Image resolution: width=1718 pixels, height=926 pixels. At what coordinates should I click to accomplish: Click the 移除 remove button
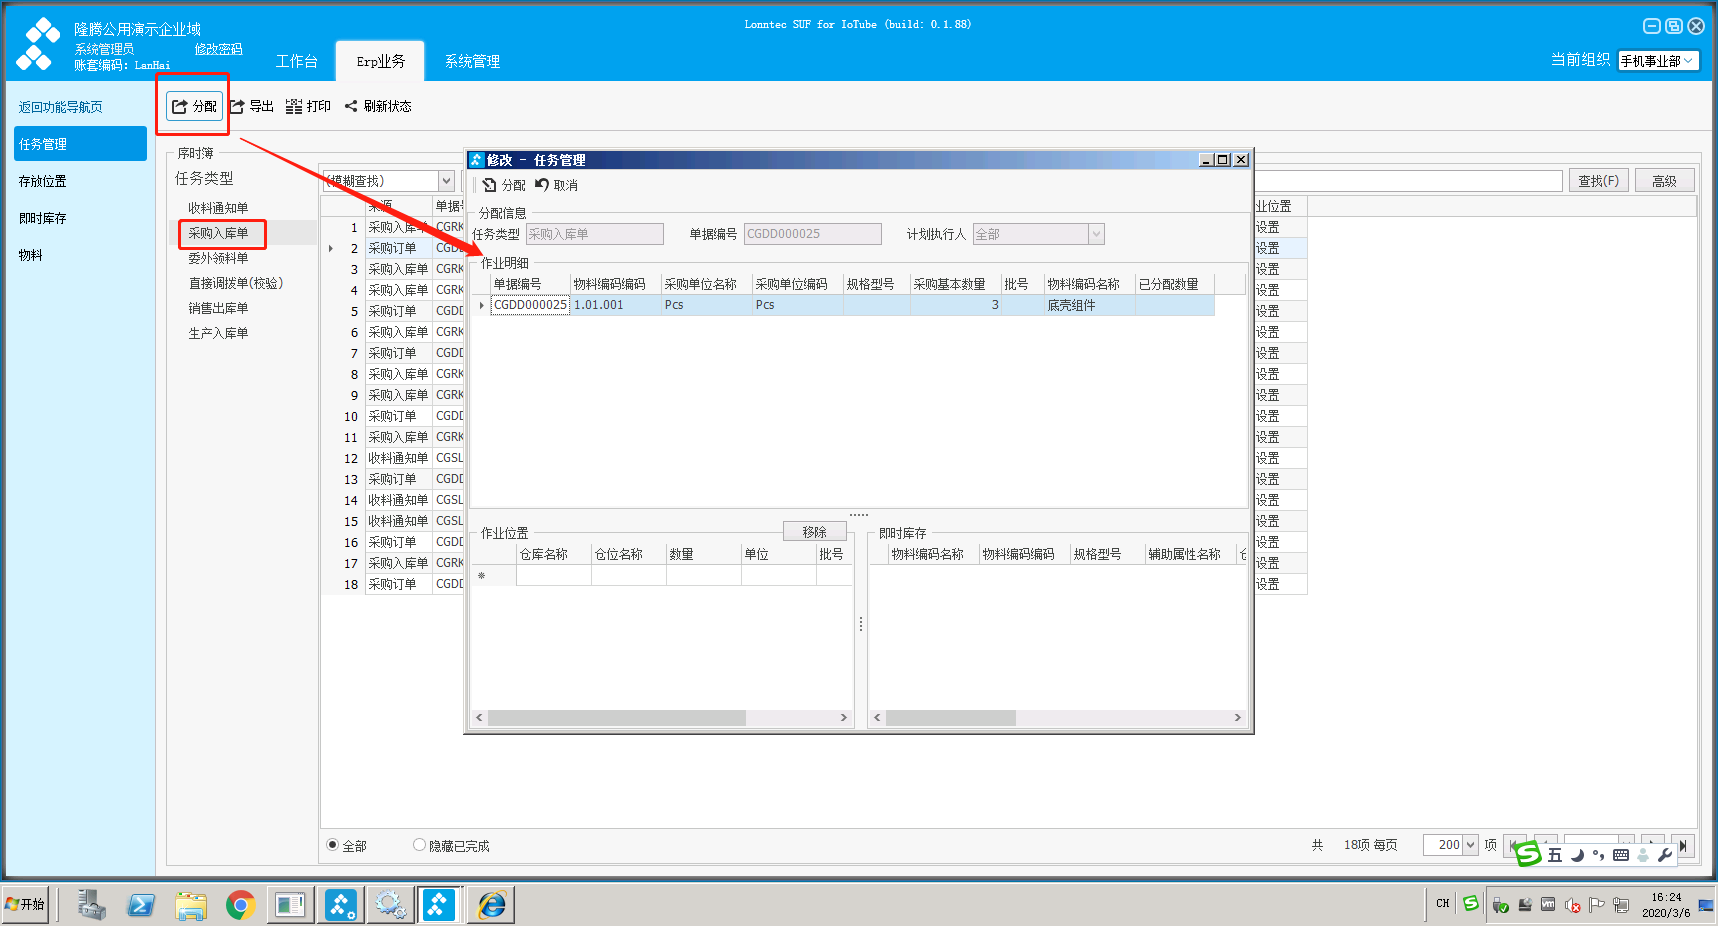(x=814, y=532)
